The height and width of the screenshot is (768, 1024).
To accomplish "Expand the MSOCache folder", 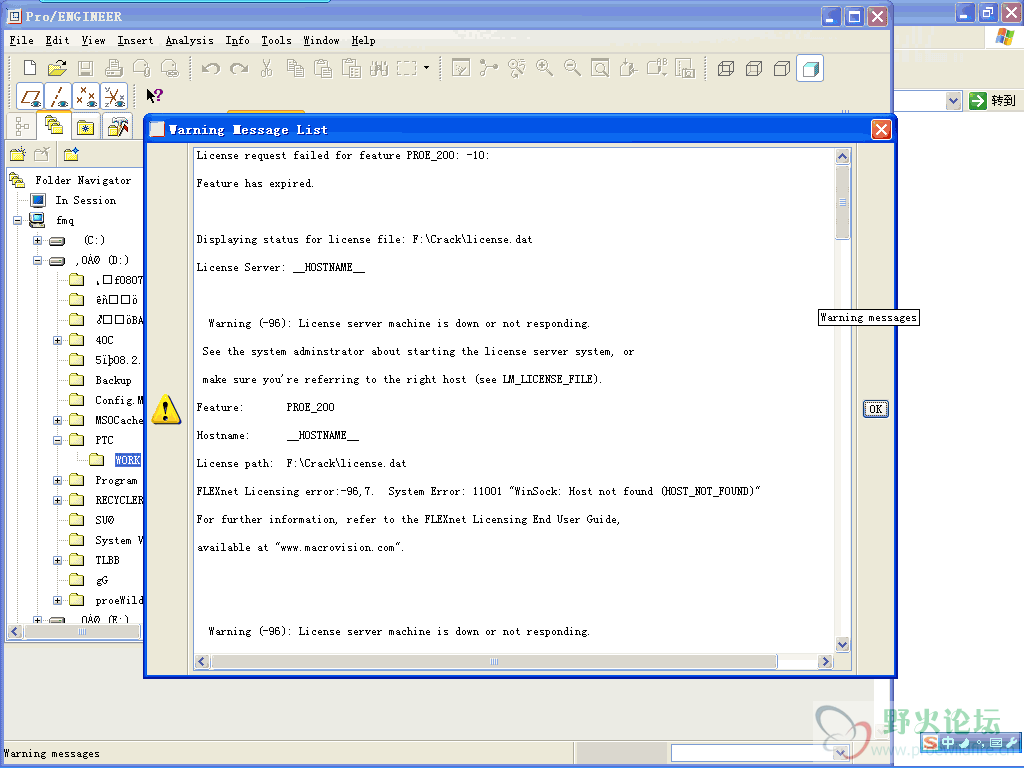I will 57,421.
